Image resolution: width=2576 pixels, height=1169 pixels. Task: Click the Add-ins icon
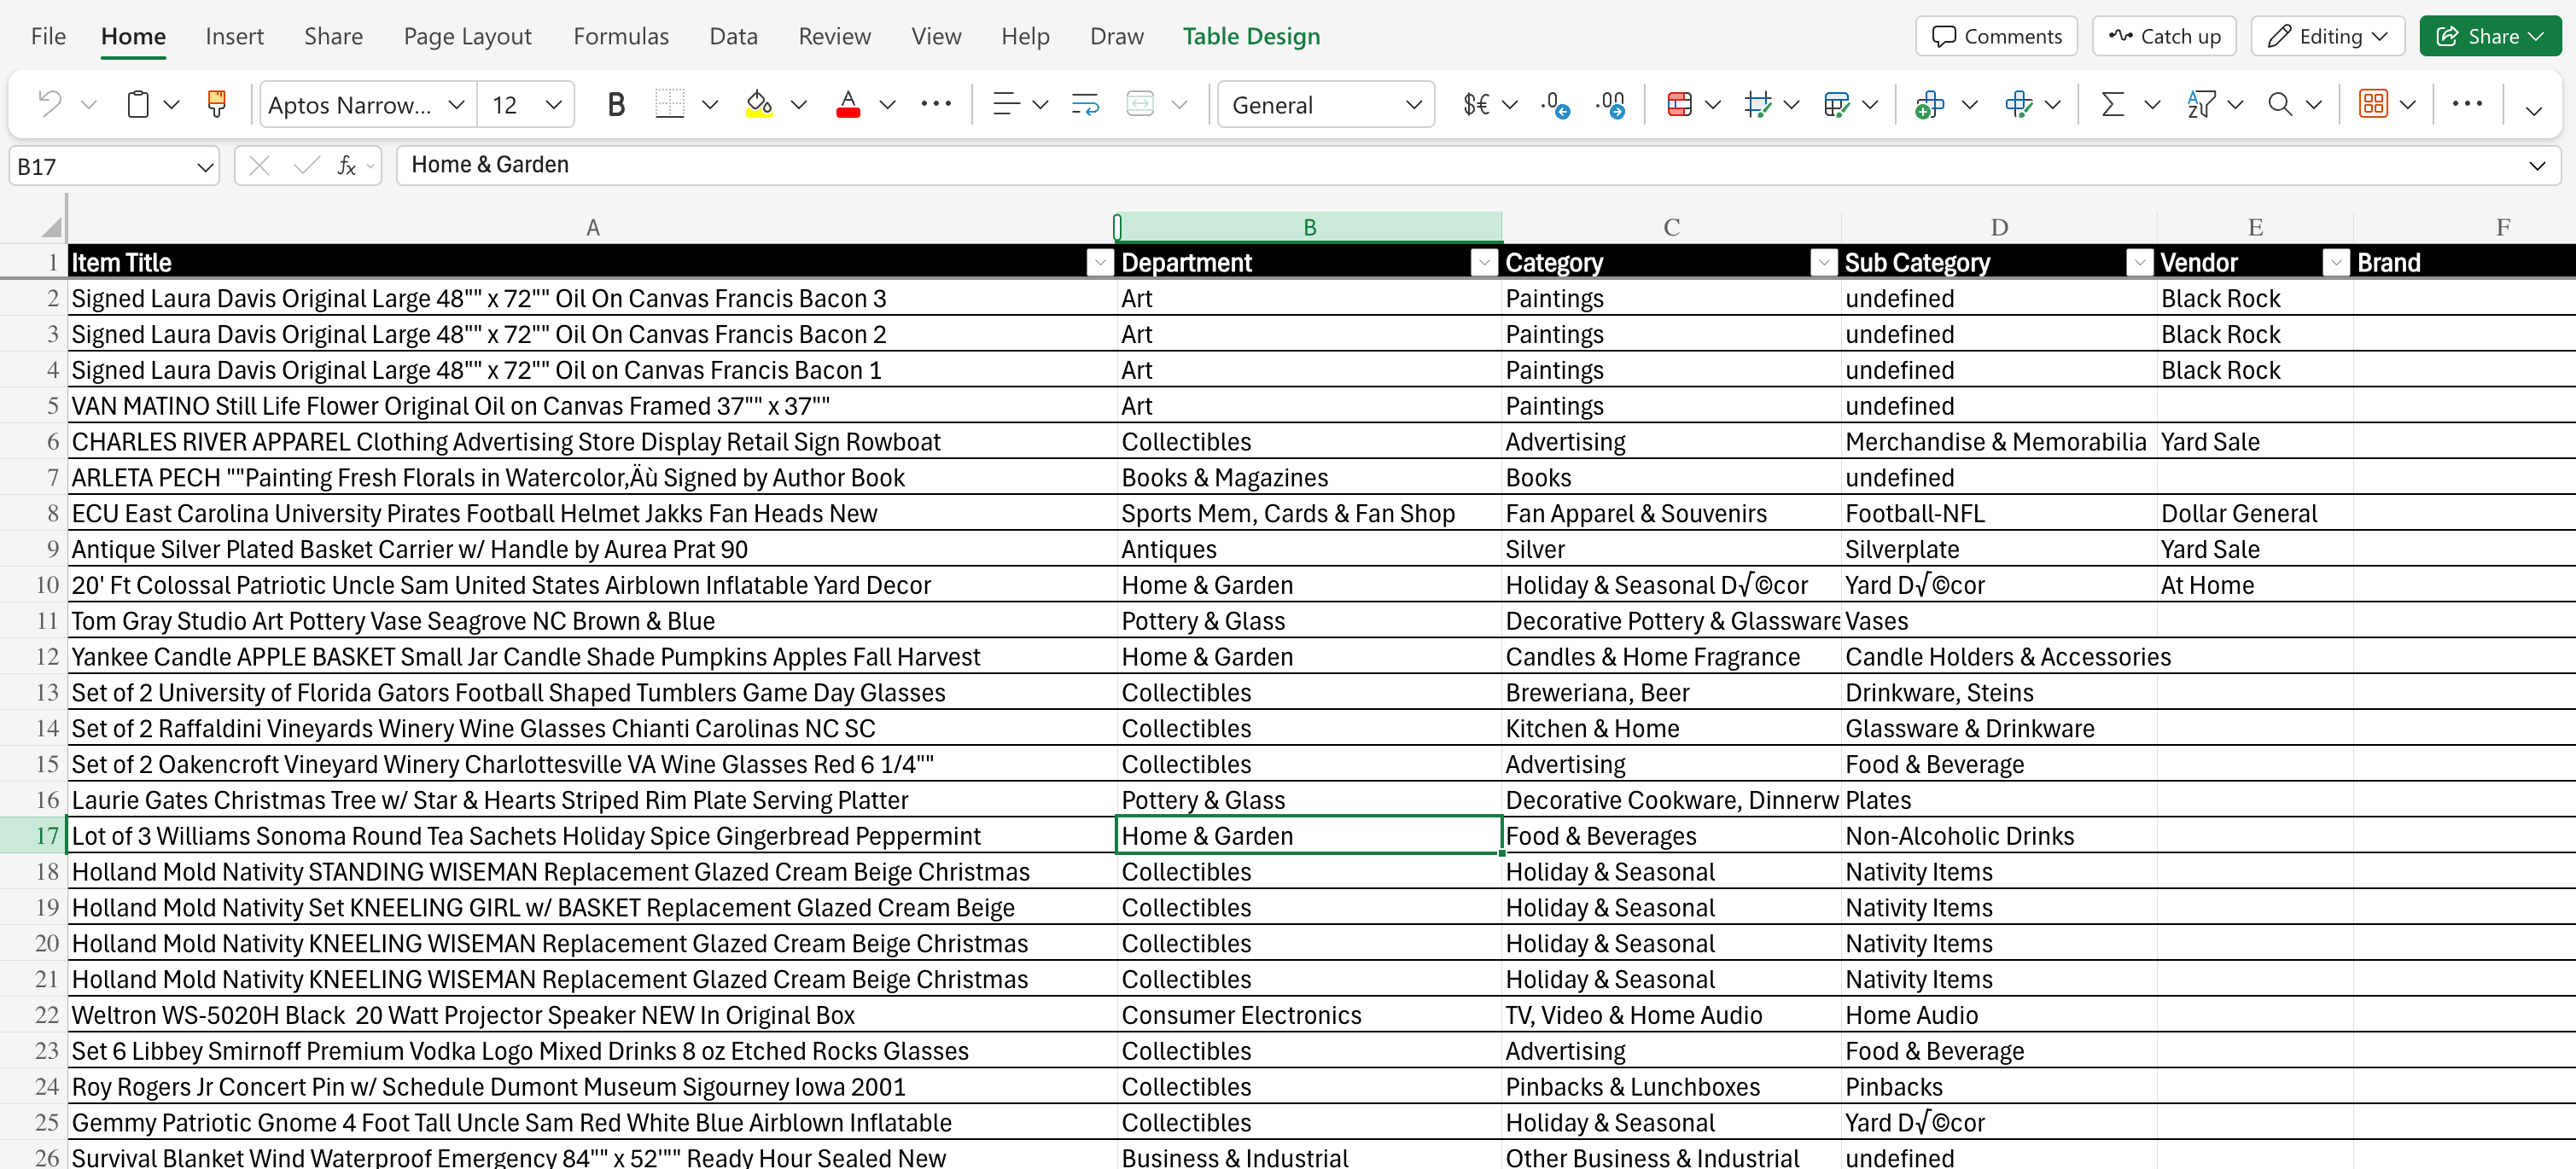[2373, 104]
